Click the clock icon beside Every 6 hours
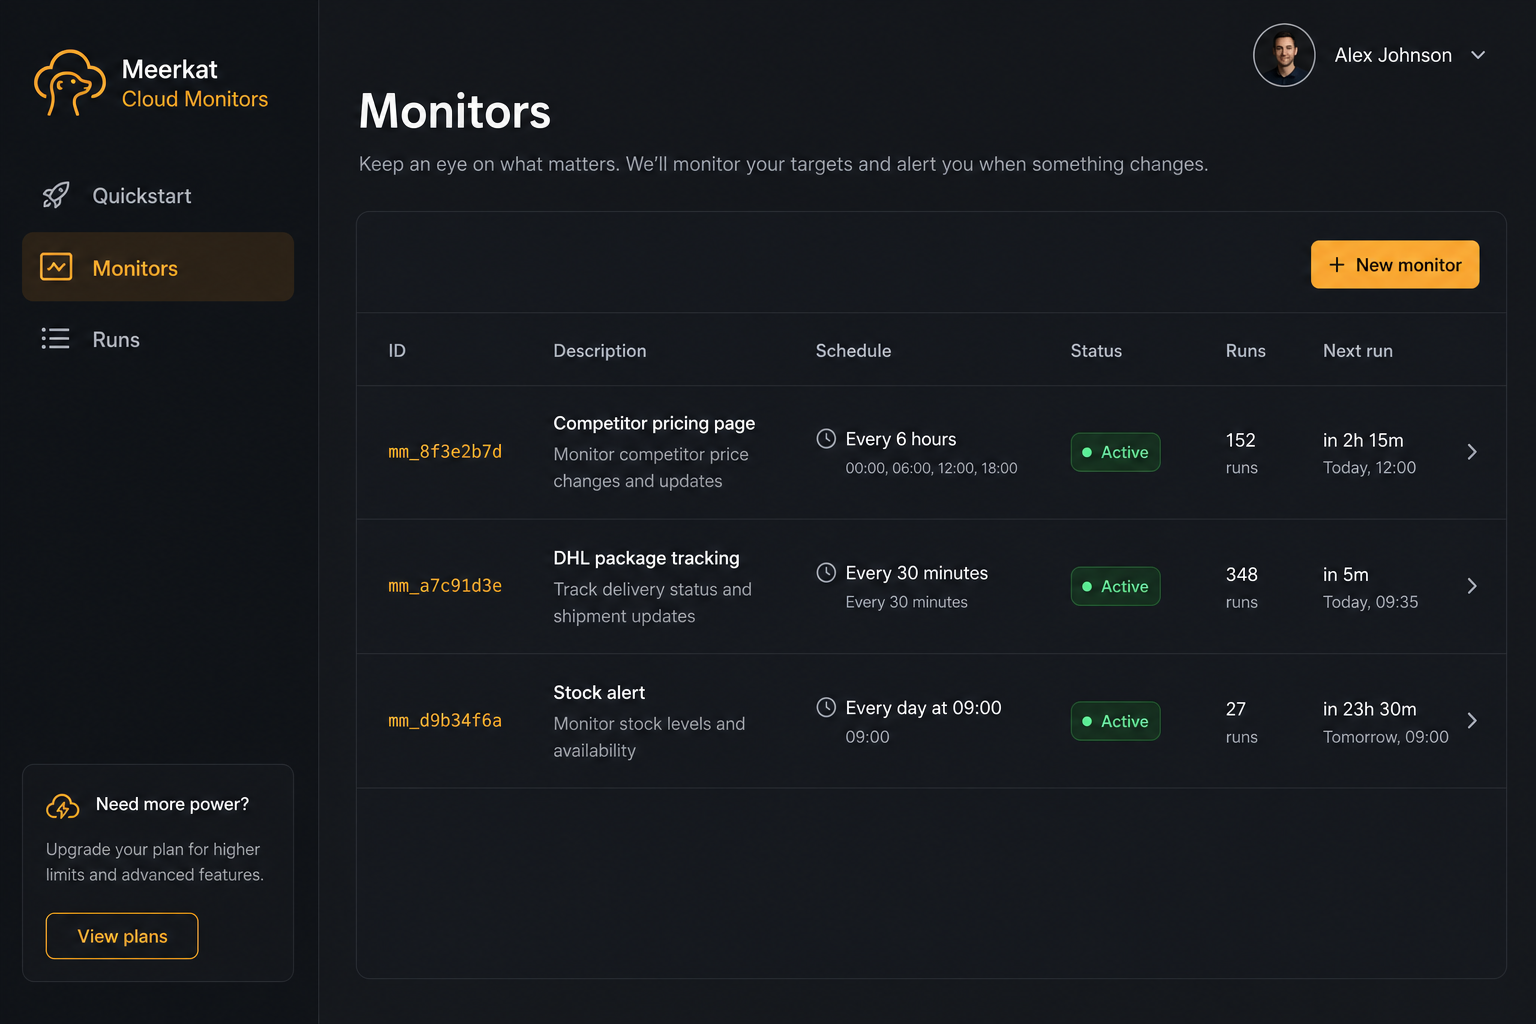Image resolution: width=1536 pixels, height=1024 pixels. (826, 438)
